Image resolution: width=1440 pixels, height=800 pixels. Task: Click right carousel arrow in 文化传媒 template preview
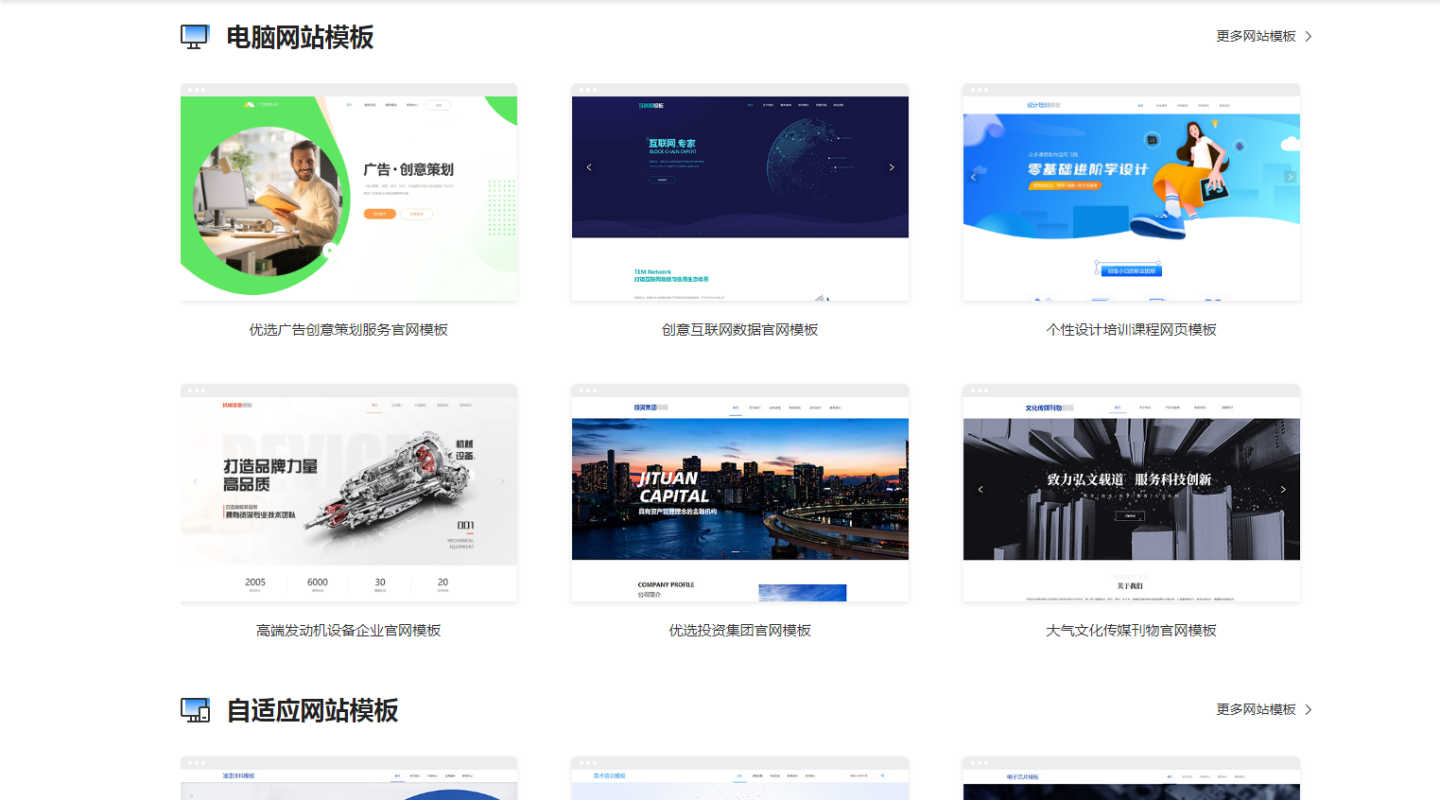tap(1283, 489)
